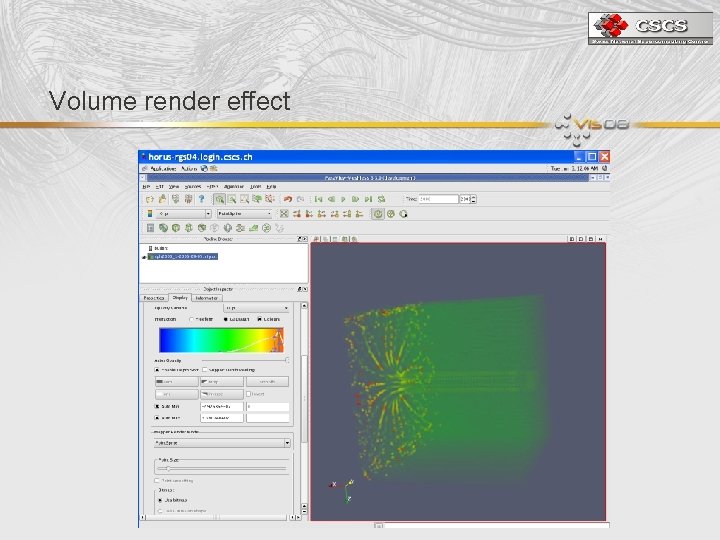Open the Actions menu in desktop panel

point(189,169)
